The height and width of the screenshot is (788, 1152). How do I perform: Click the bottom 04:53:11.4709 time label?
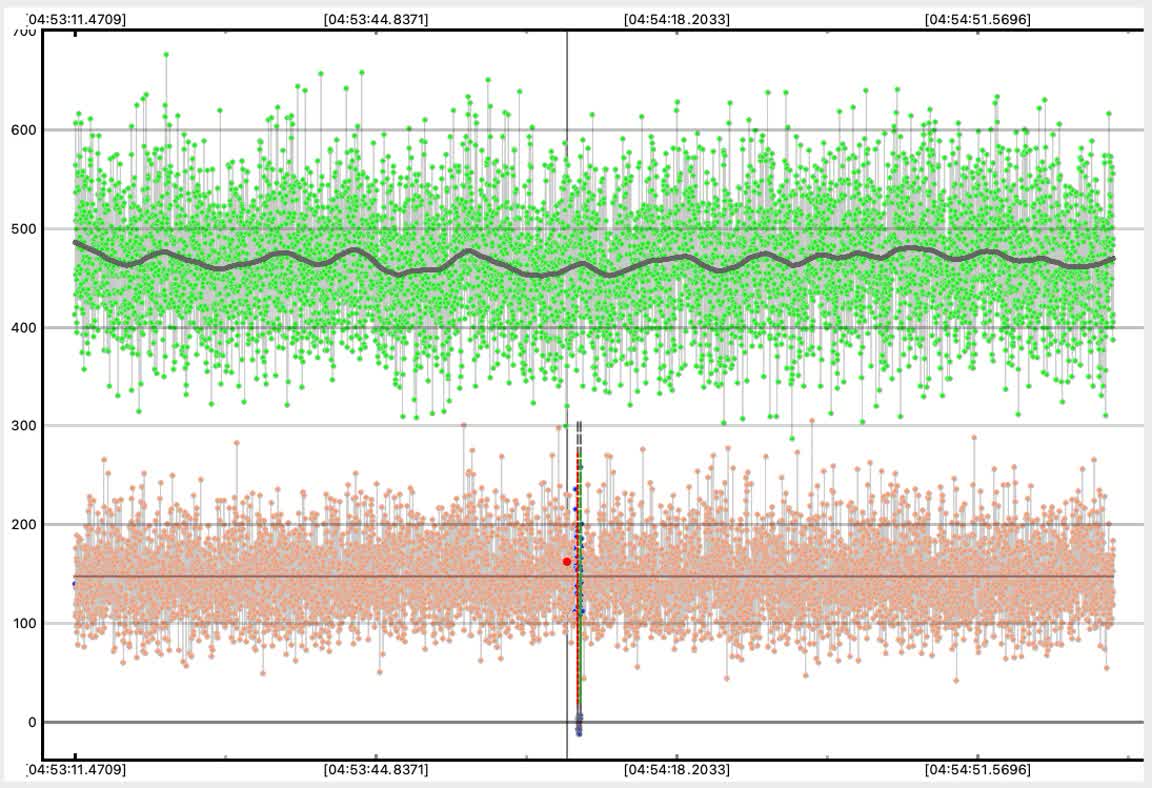75,770
